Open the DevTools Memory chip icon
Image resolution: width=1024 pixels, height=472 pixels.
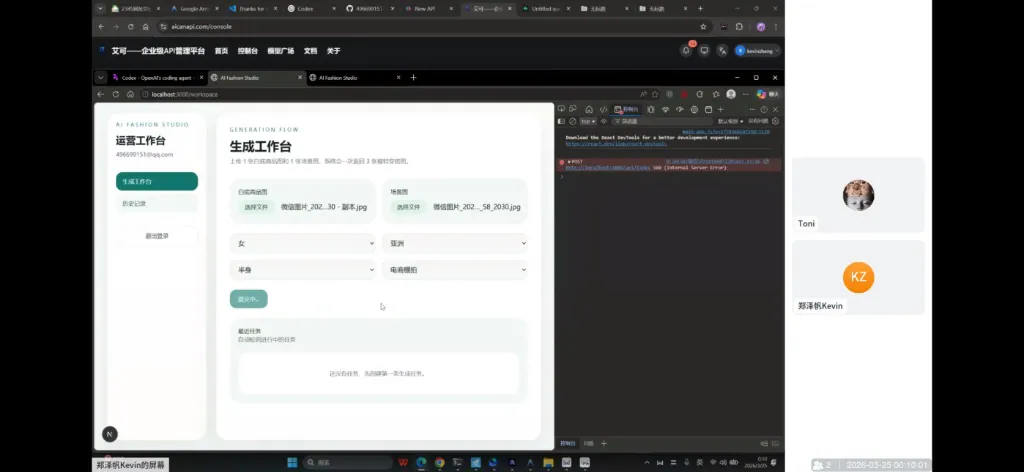click(694, 109)
